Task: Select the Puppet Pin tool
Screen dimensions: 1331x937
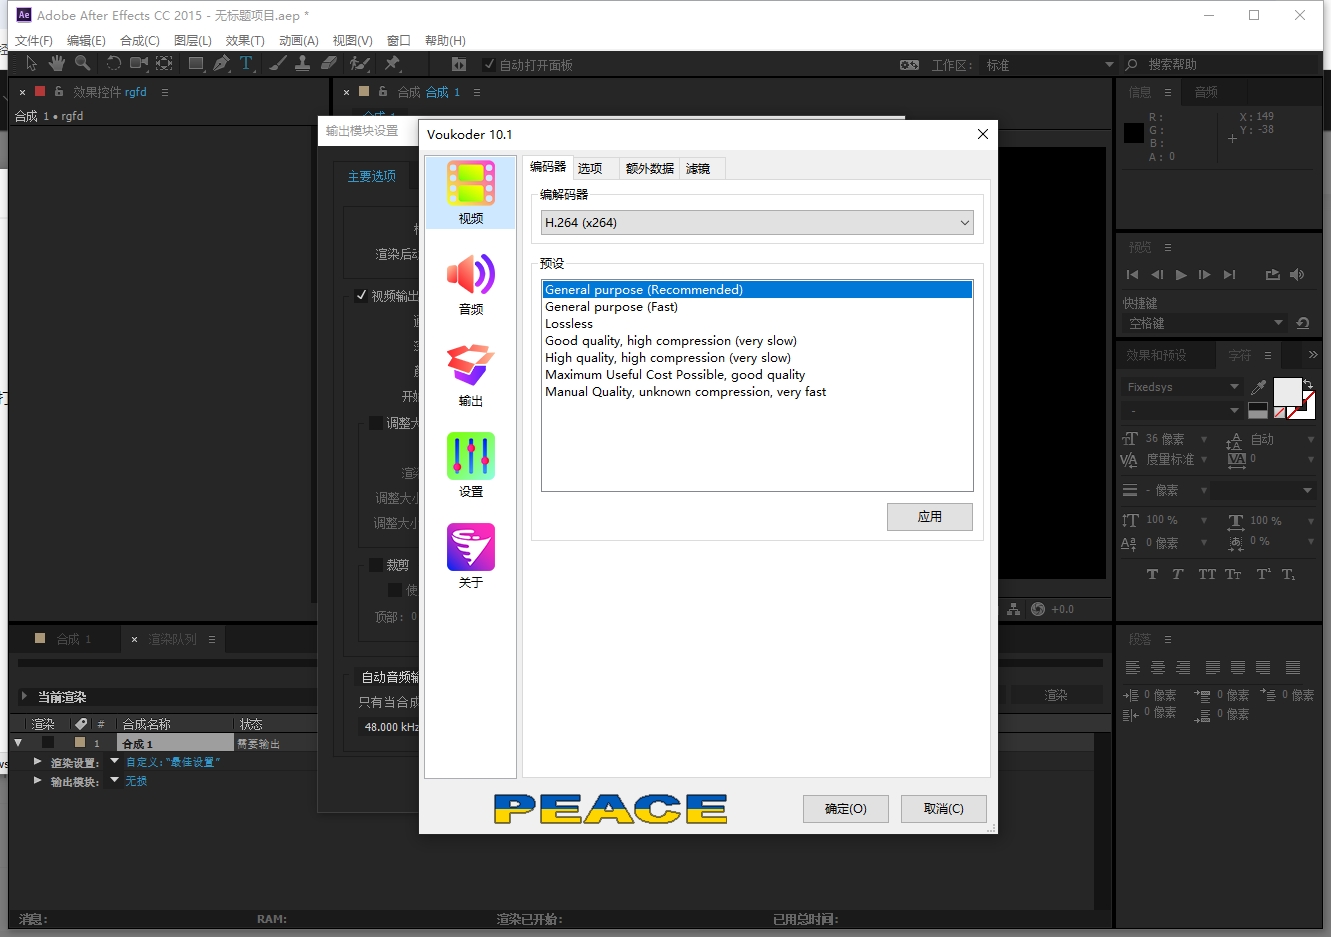Action: pos(392,63)
